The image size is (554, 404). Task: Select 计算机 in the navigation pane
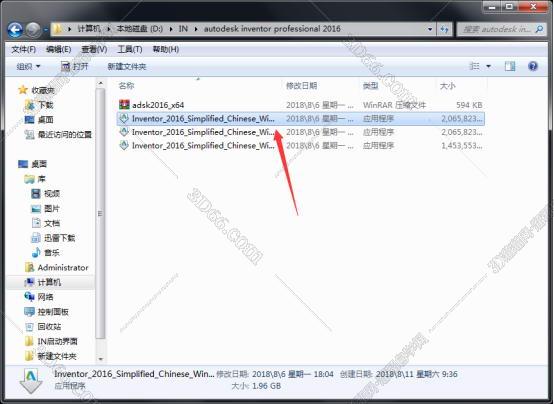point(49,282)
